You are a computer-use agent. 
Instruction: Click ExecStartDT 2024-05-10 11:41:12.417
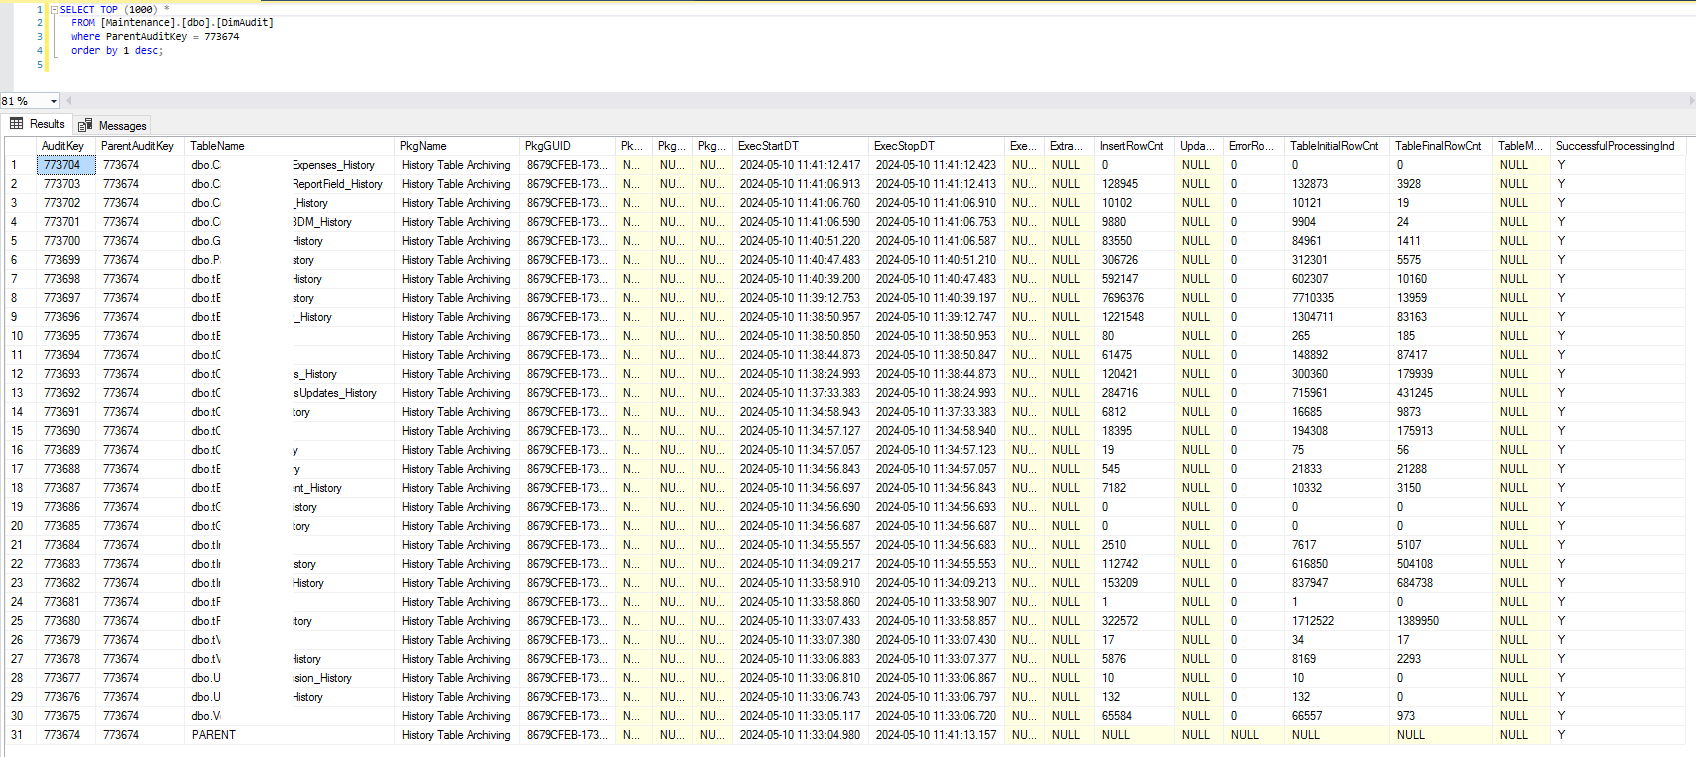pyautogui.click(x=800, y=165)
